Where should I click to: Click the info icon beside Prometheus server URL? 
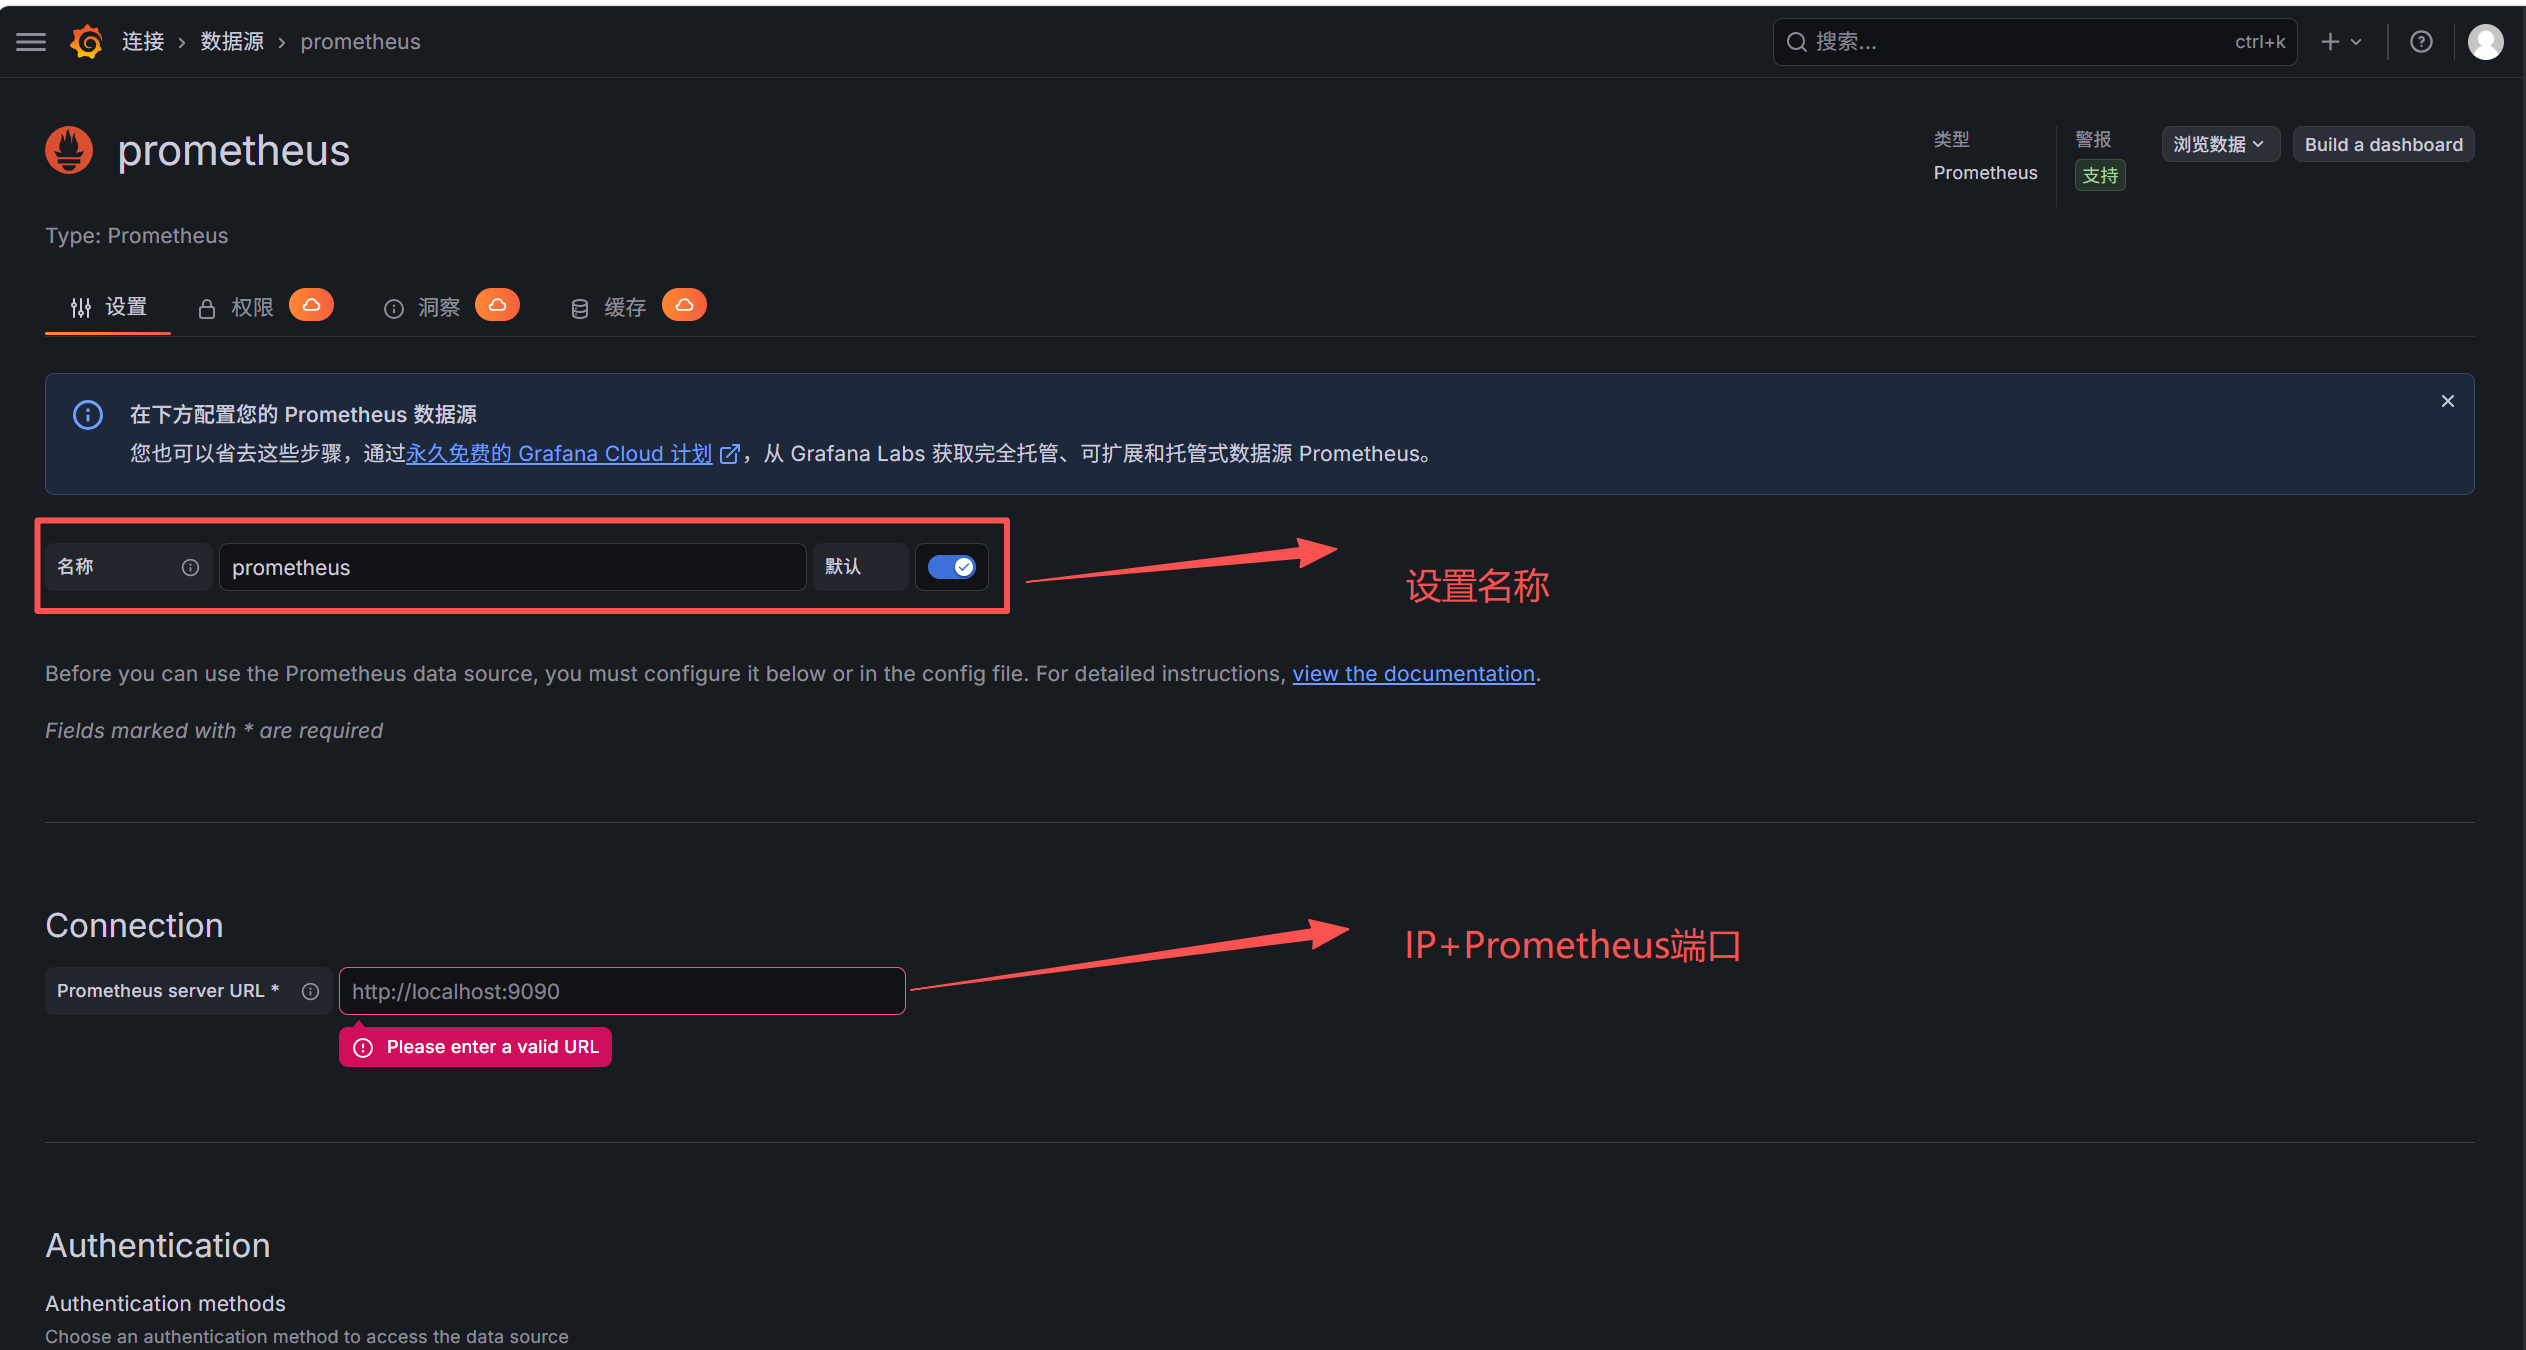[310, 991]
